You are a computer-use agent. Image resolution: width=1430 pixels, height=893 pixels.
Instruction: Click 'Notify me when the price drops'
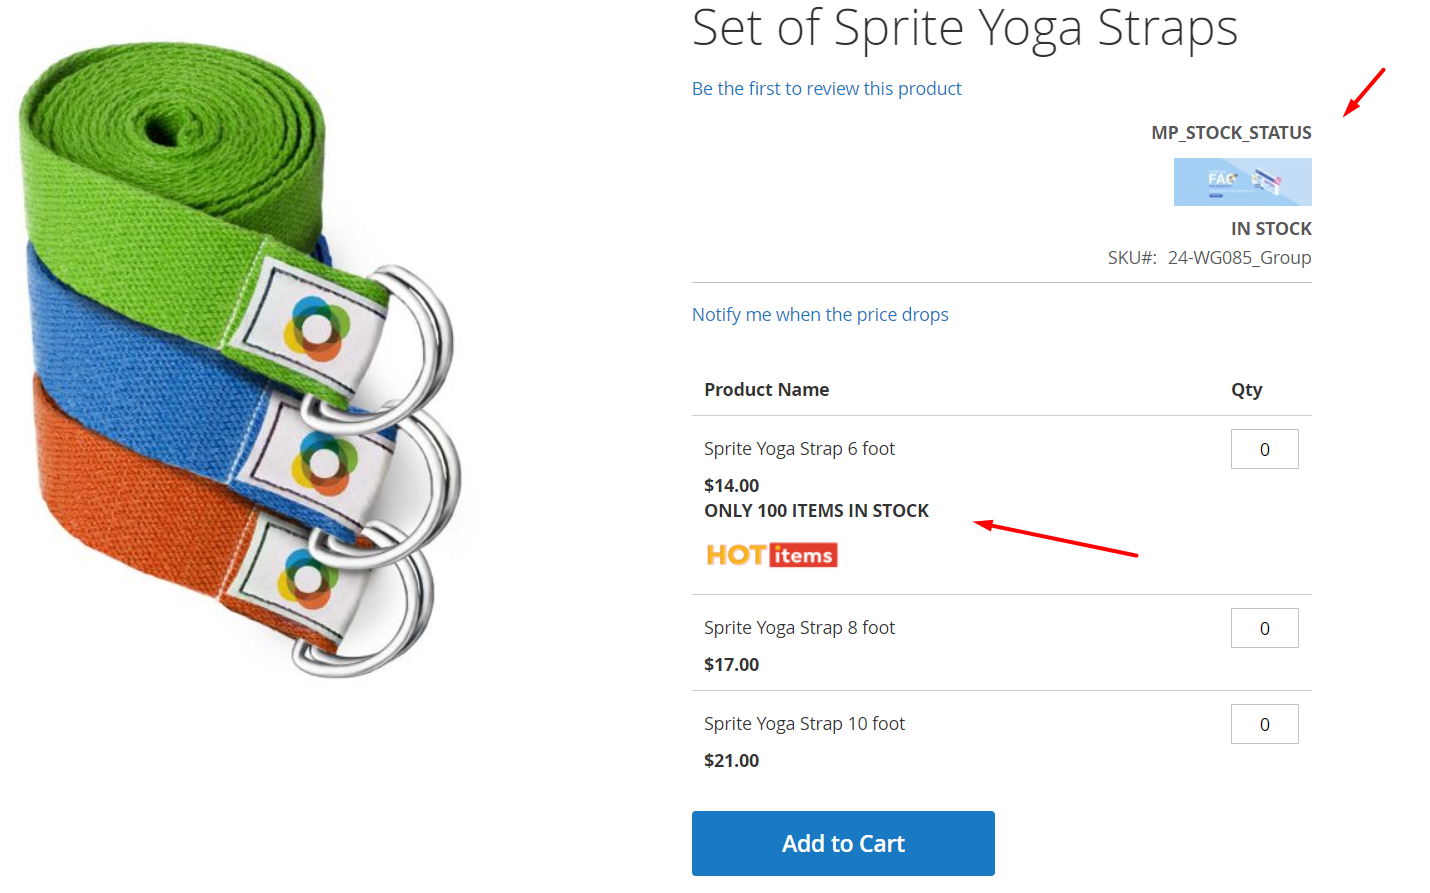pos(820,315)
